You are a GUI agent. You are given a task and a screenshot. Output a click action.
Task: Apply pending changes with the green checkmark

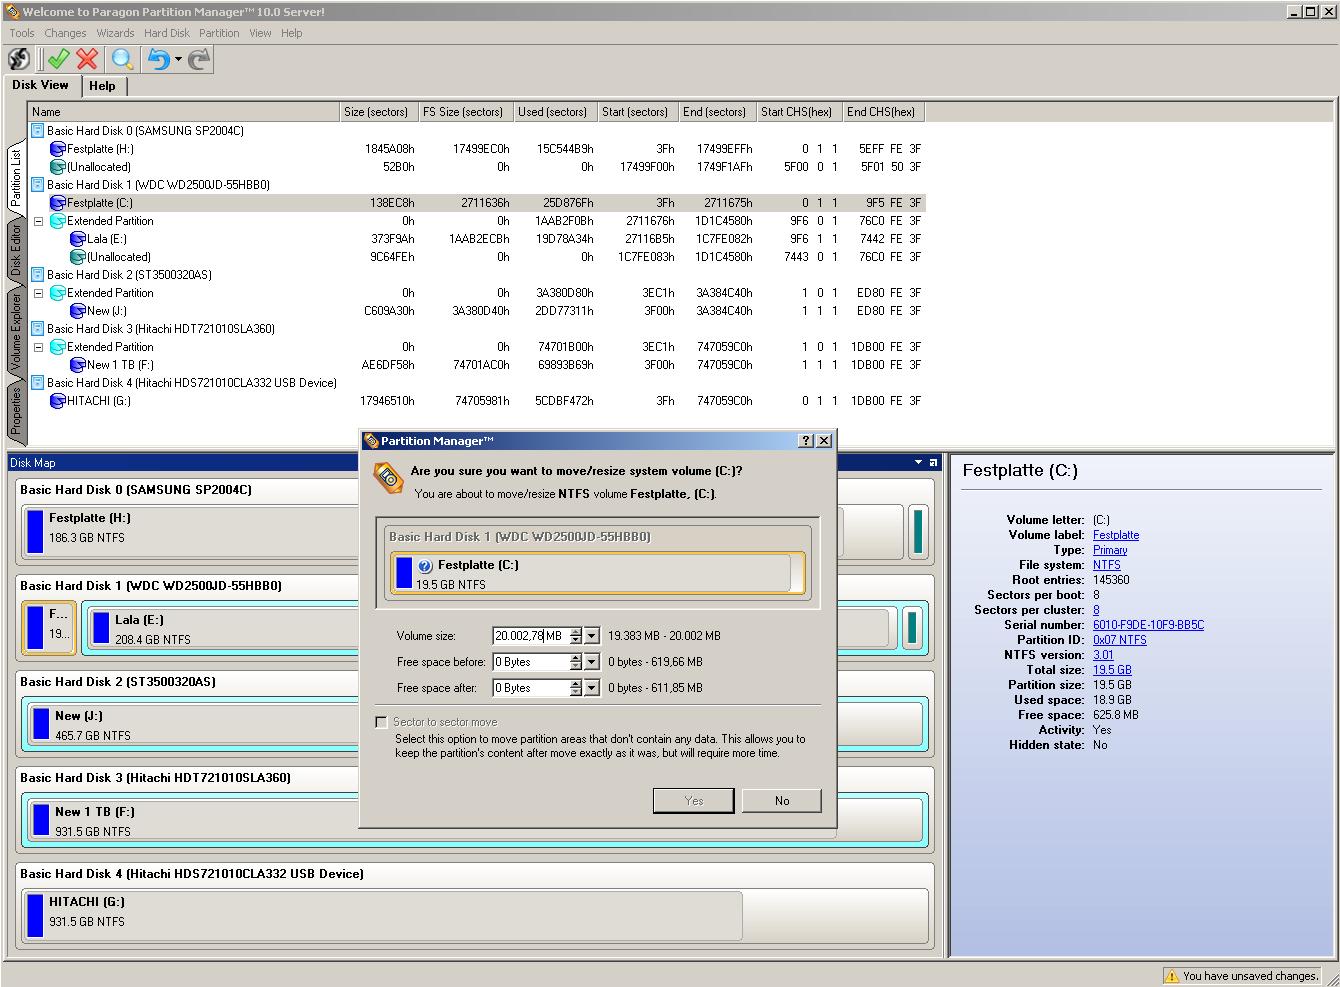pos(59,59)
